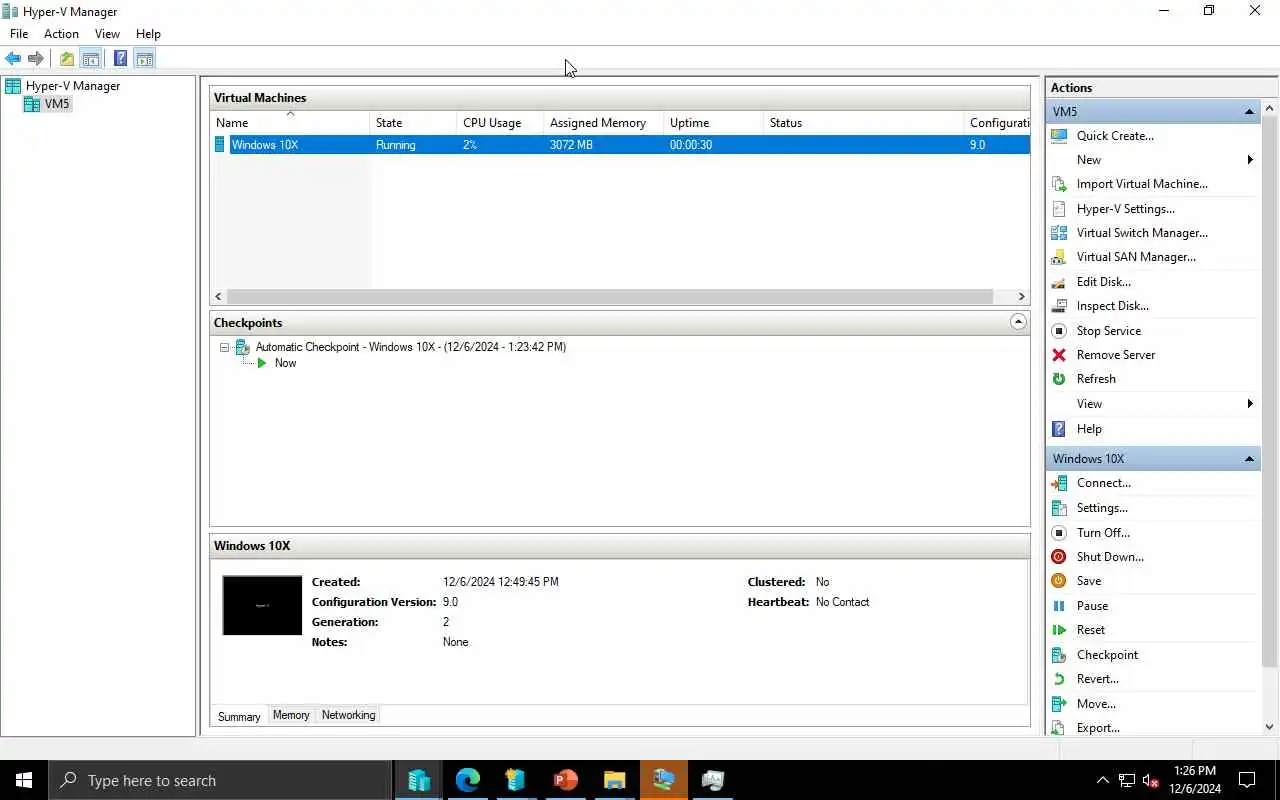Click Inspect Disk action
1280x800 pixels.
click(x=1112, y=306)
